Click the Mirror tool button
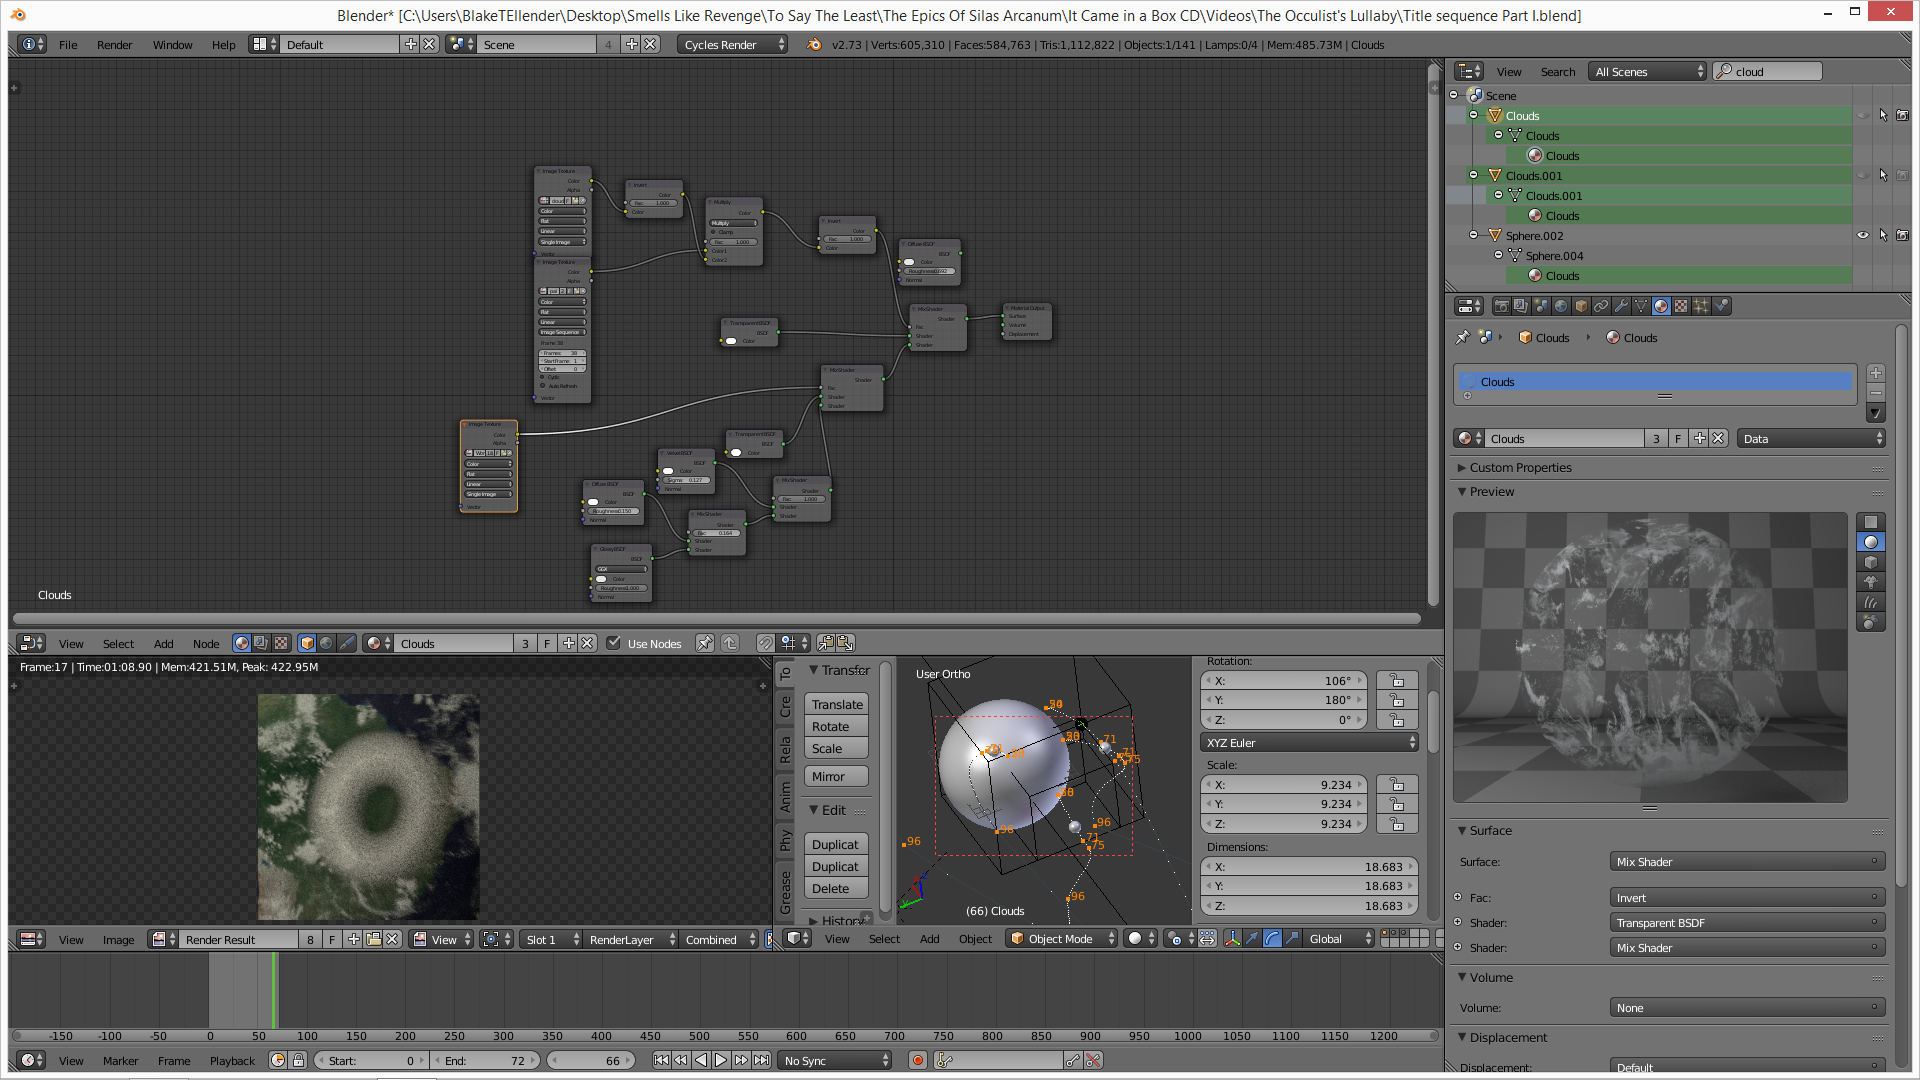The image size is (1920, 1080). pyautogui.click(x=836, y=776)
